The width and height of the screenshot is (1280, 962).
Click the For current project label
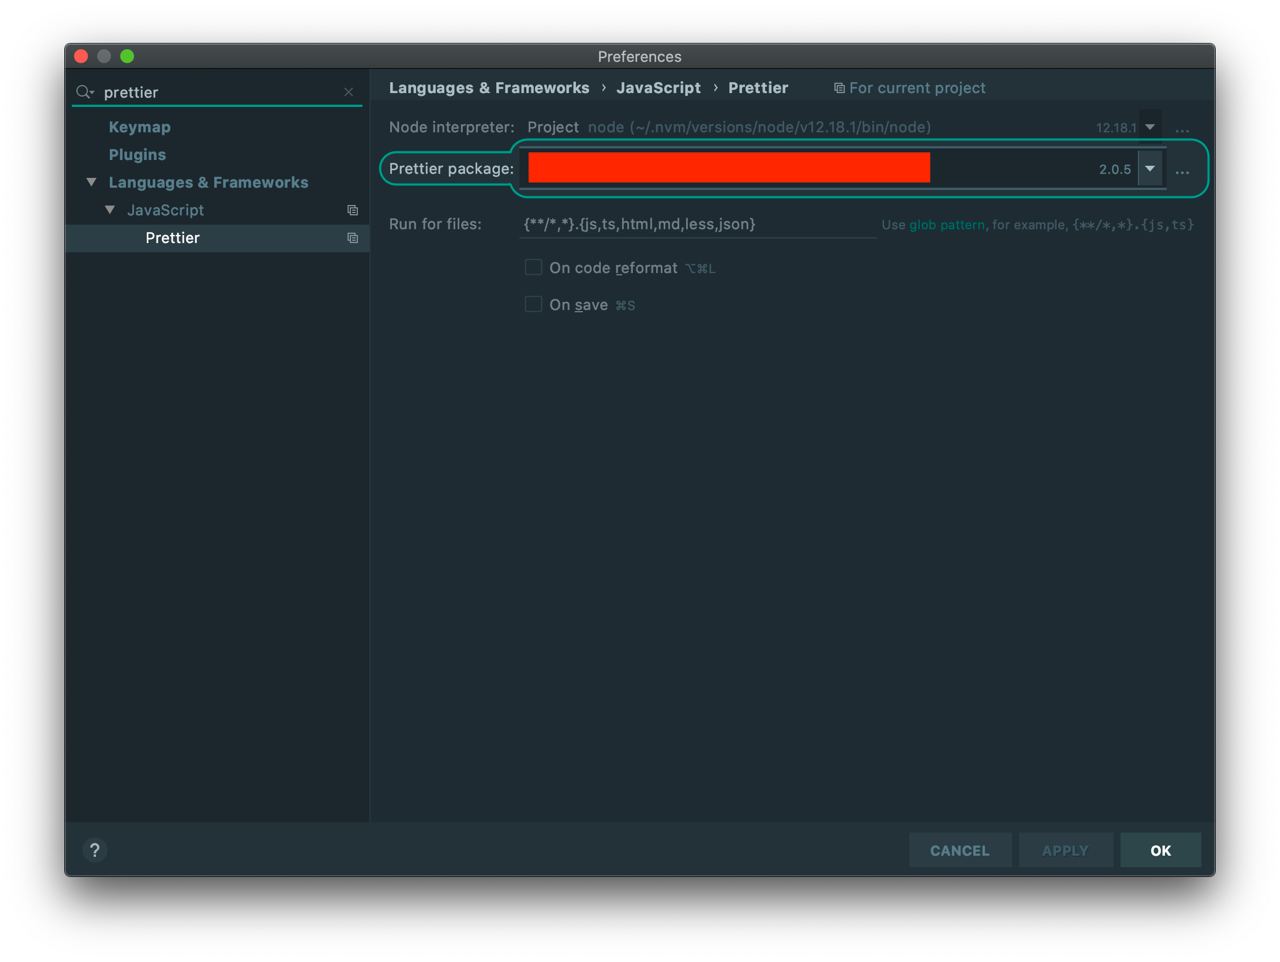pos(917,88)
